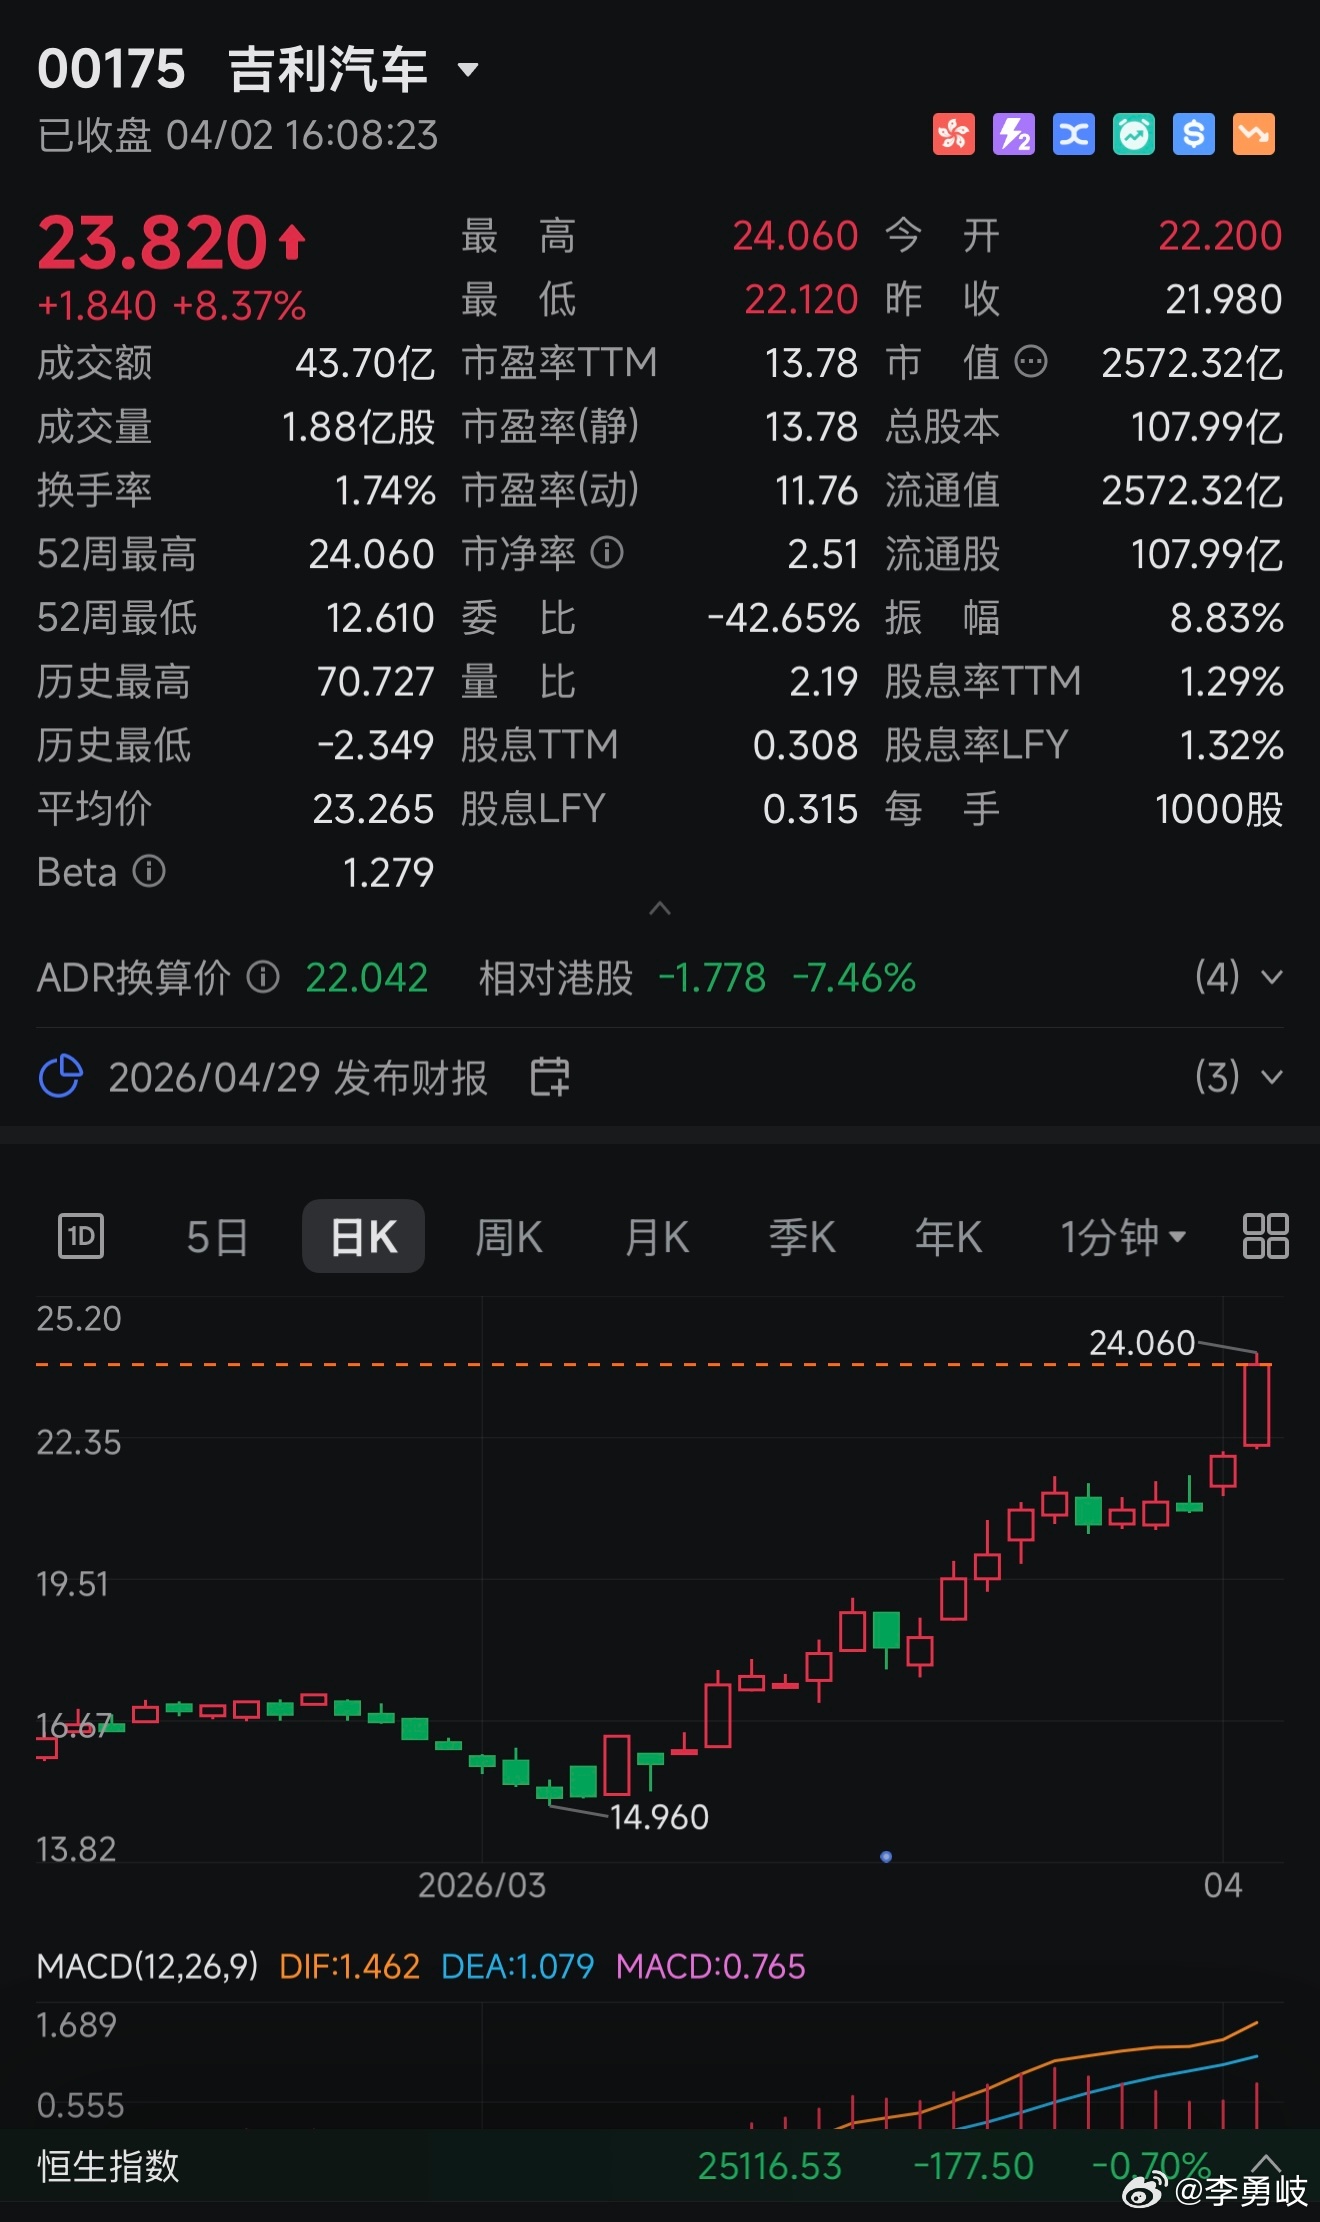
Task: Tap the orange downward trend icon
Action: [1253, 134]
